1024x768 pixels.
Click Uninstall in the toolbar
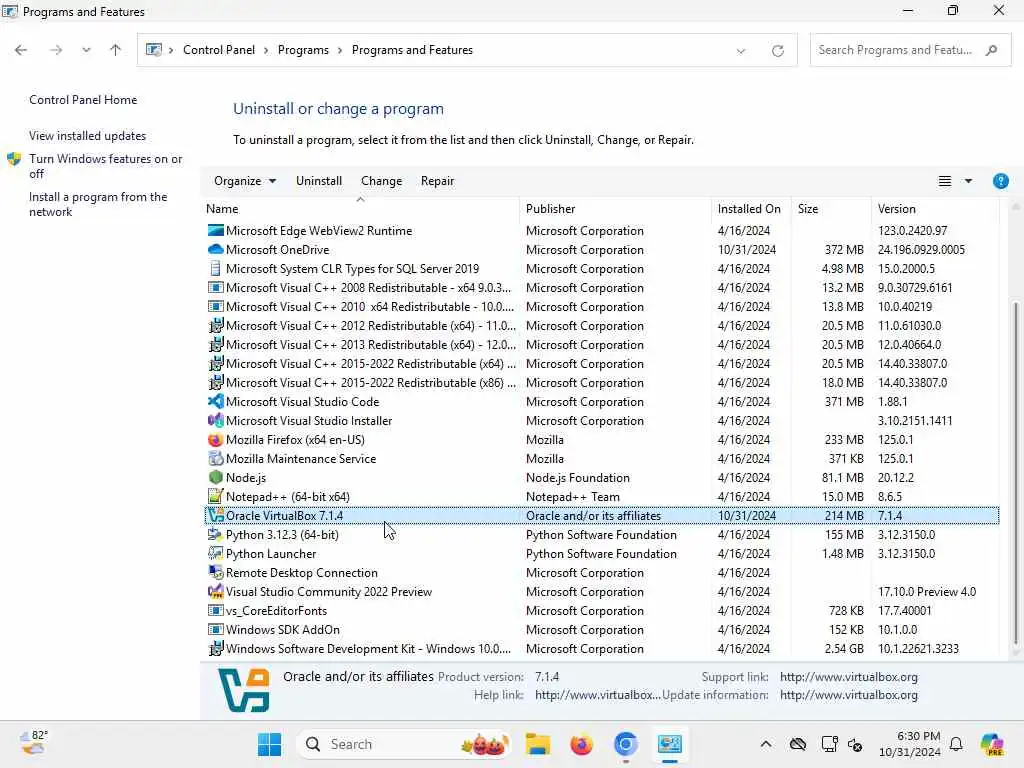click(319, 181)
